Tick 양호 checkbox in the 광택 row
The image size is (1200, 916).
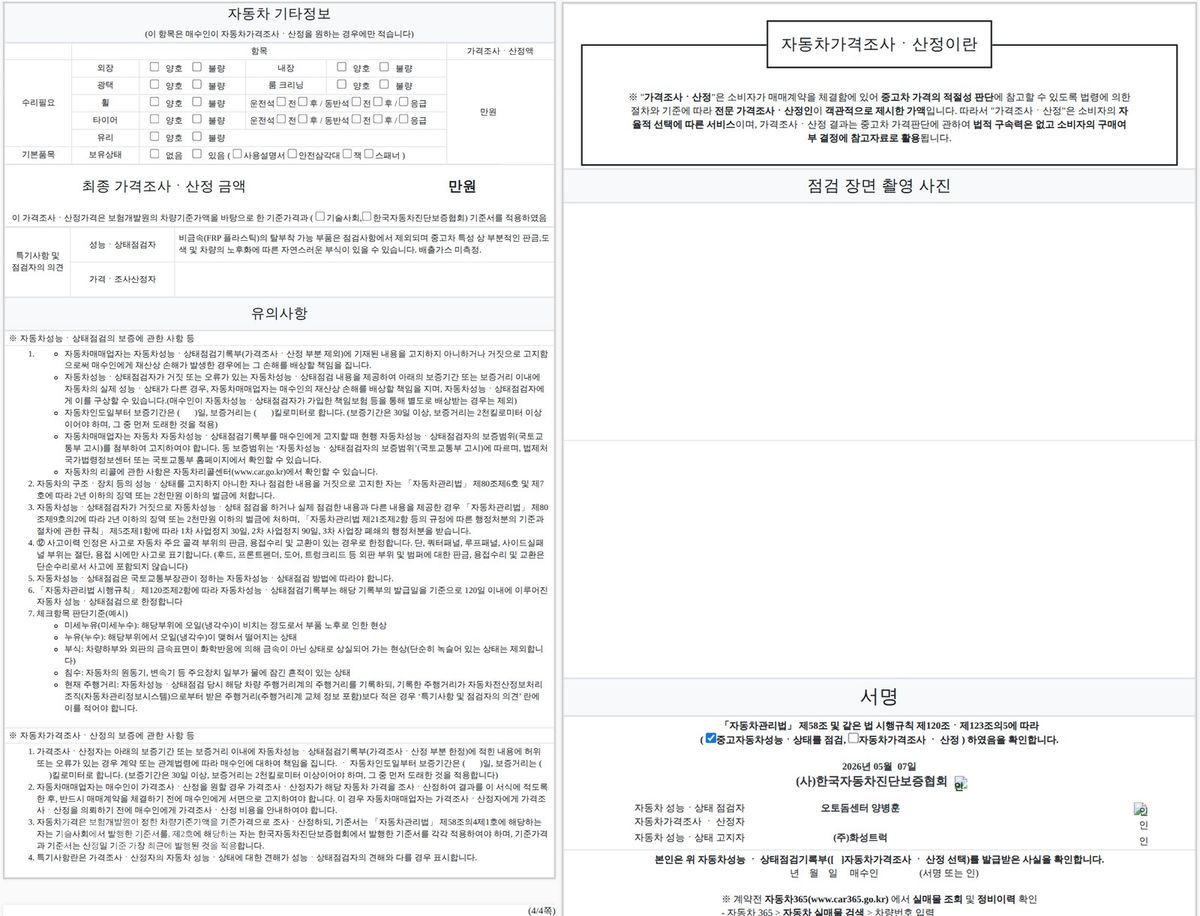tap(154, 84)
